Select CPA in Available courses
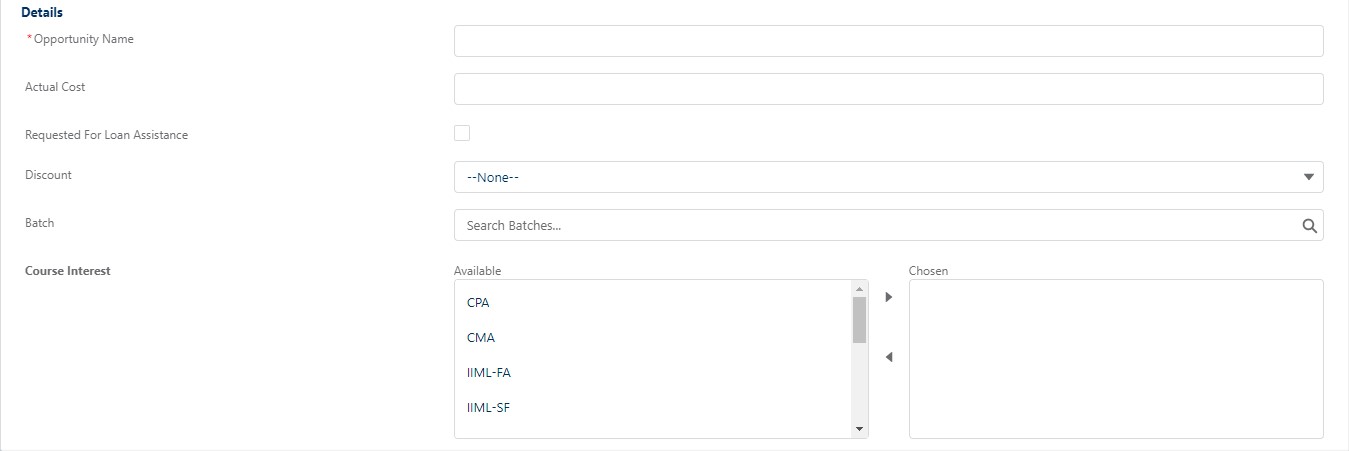This screenshot has height=451, width=1349. pyautogui.click(x=478, y=302)
